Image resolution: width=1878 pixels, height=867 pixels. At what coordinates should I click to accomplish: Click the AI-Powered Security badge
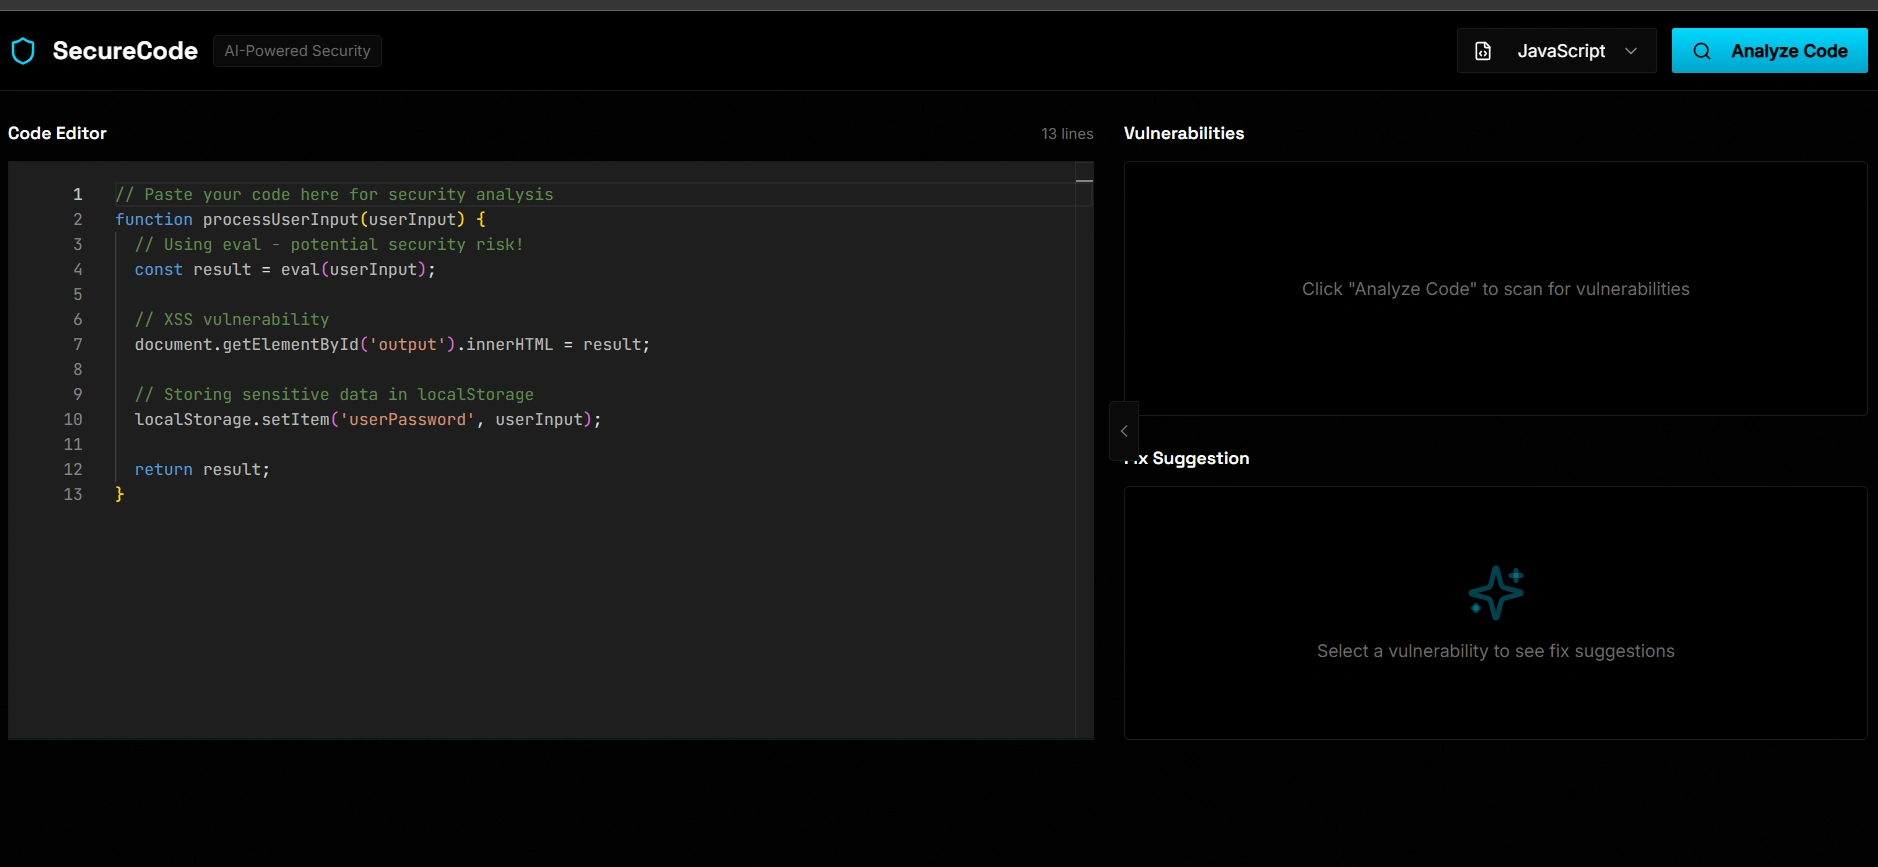click(297, 51)
